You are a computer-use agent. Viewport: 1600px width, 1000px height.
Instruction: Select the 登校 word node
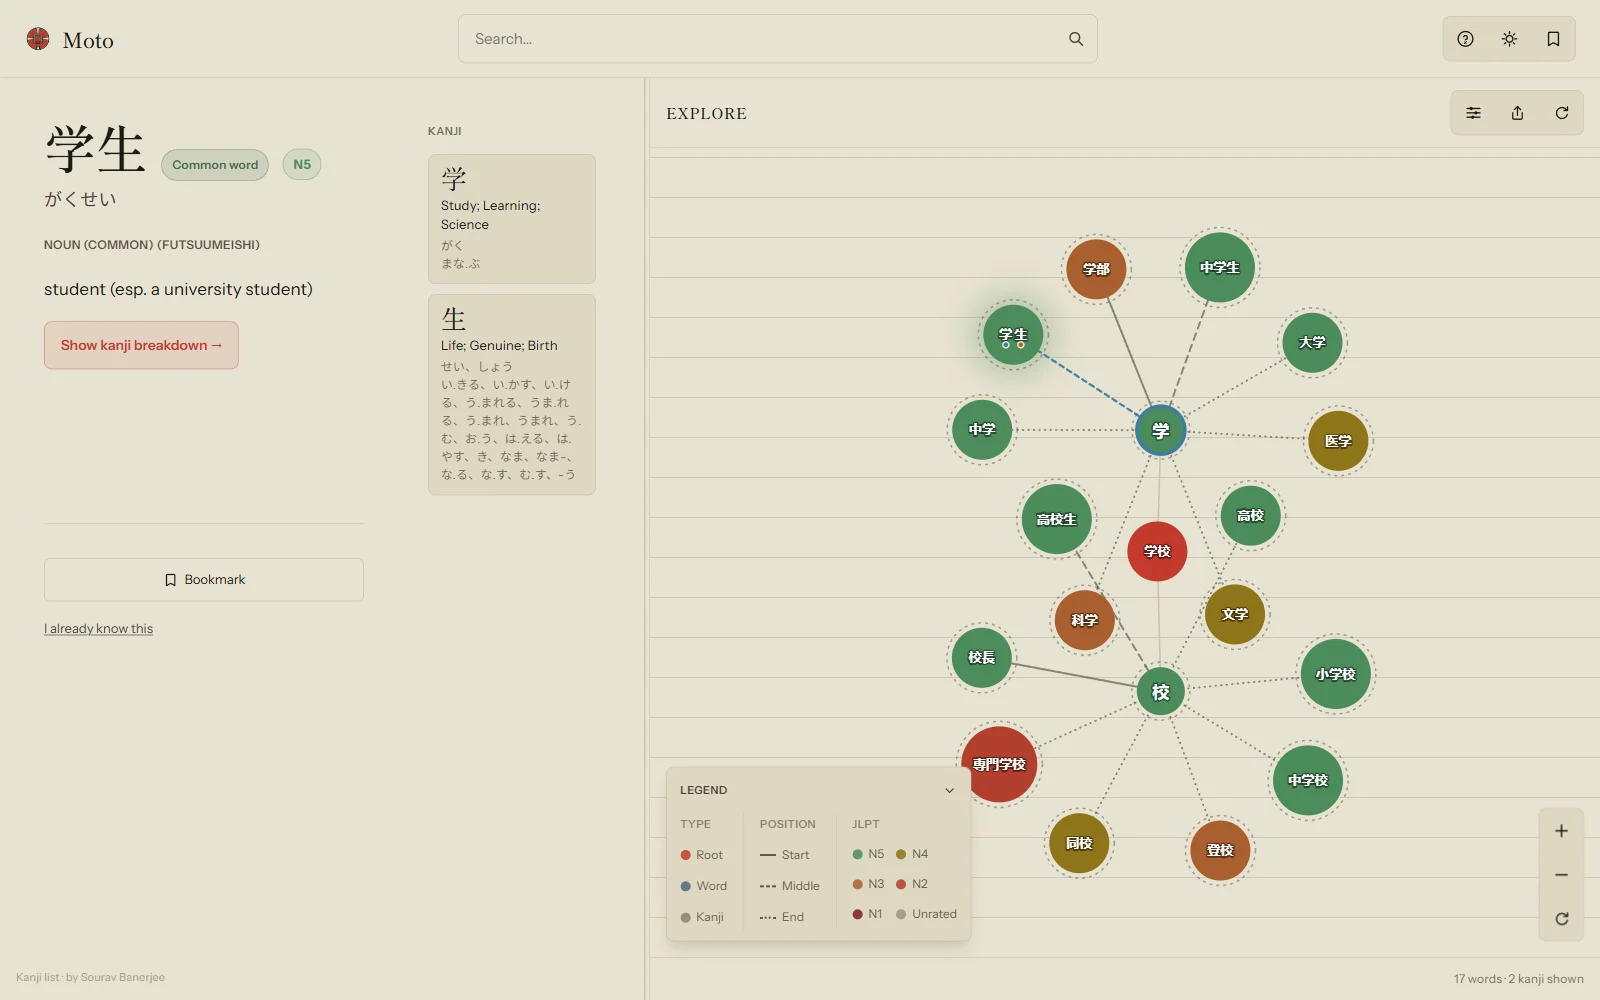pyautogui.click(x=1220, y=850)
